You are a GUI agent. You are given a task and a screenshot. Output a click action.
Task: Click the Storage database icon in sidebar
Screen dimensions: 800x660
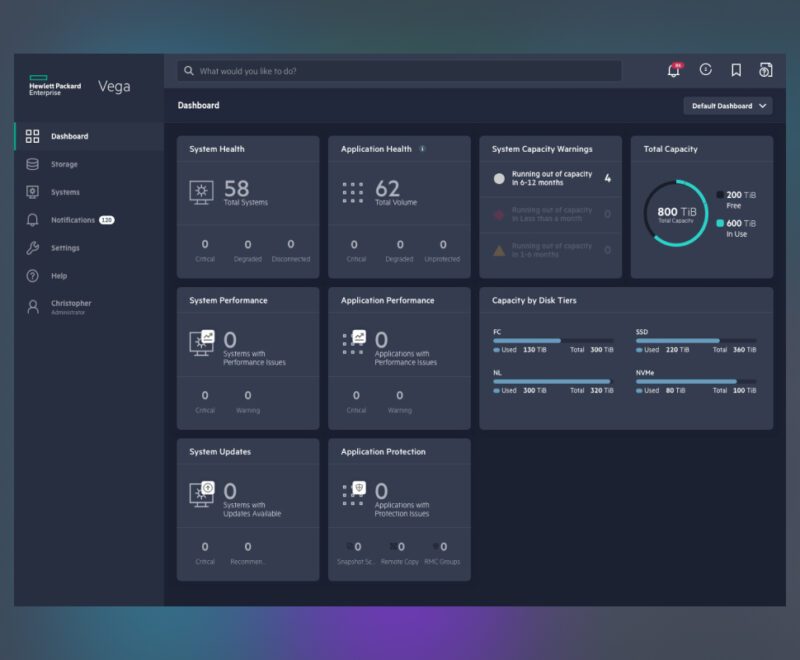tap(33, 164)
